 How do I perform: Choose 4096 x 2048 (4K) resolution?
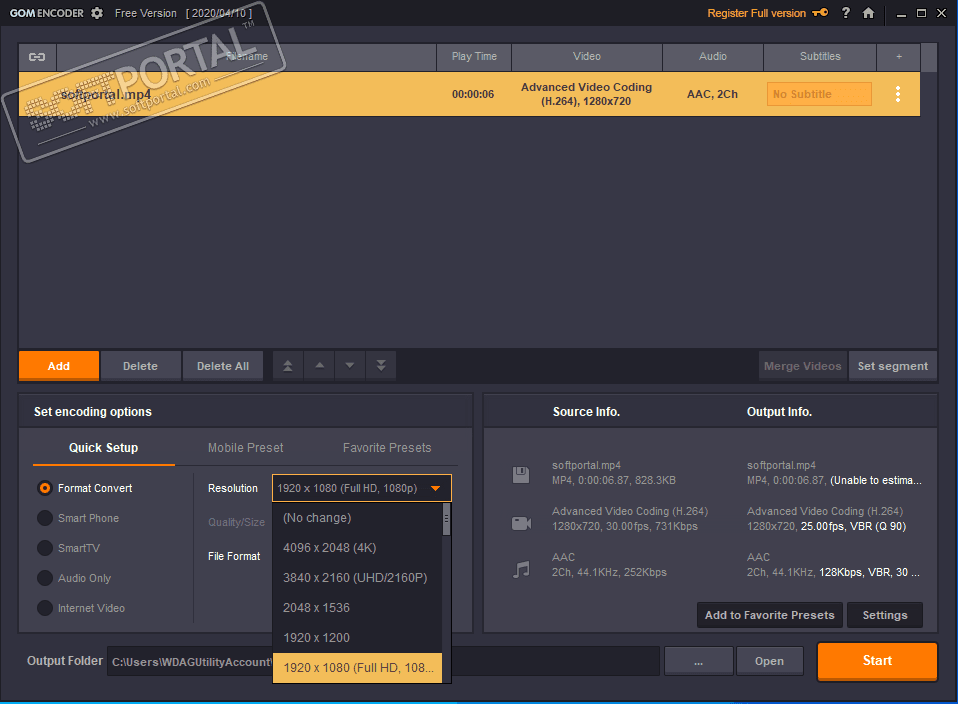[357, 548]
